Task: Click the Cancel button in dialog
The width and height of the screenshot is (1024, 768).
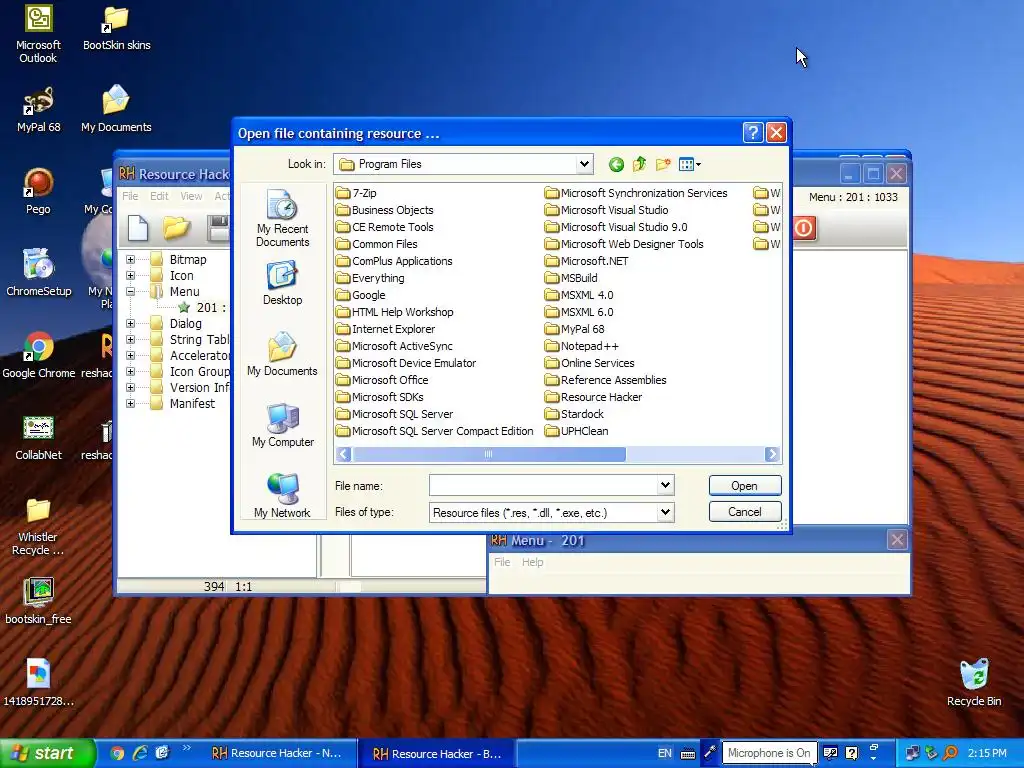Action: tap(744, 511)
